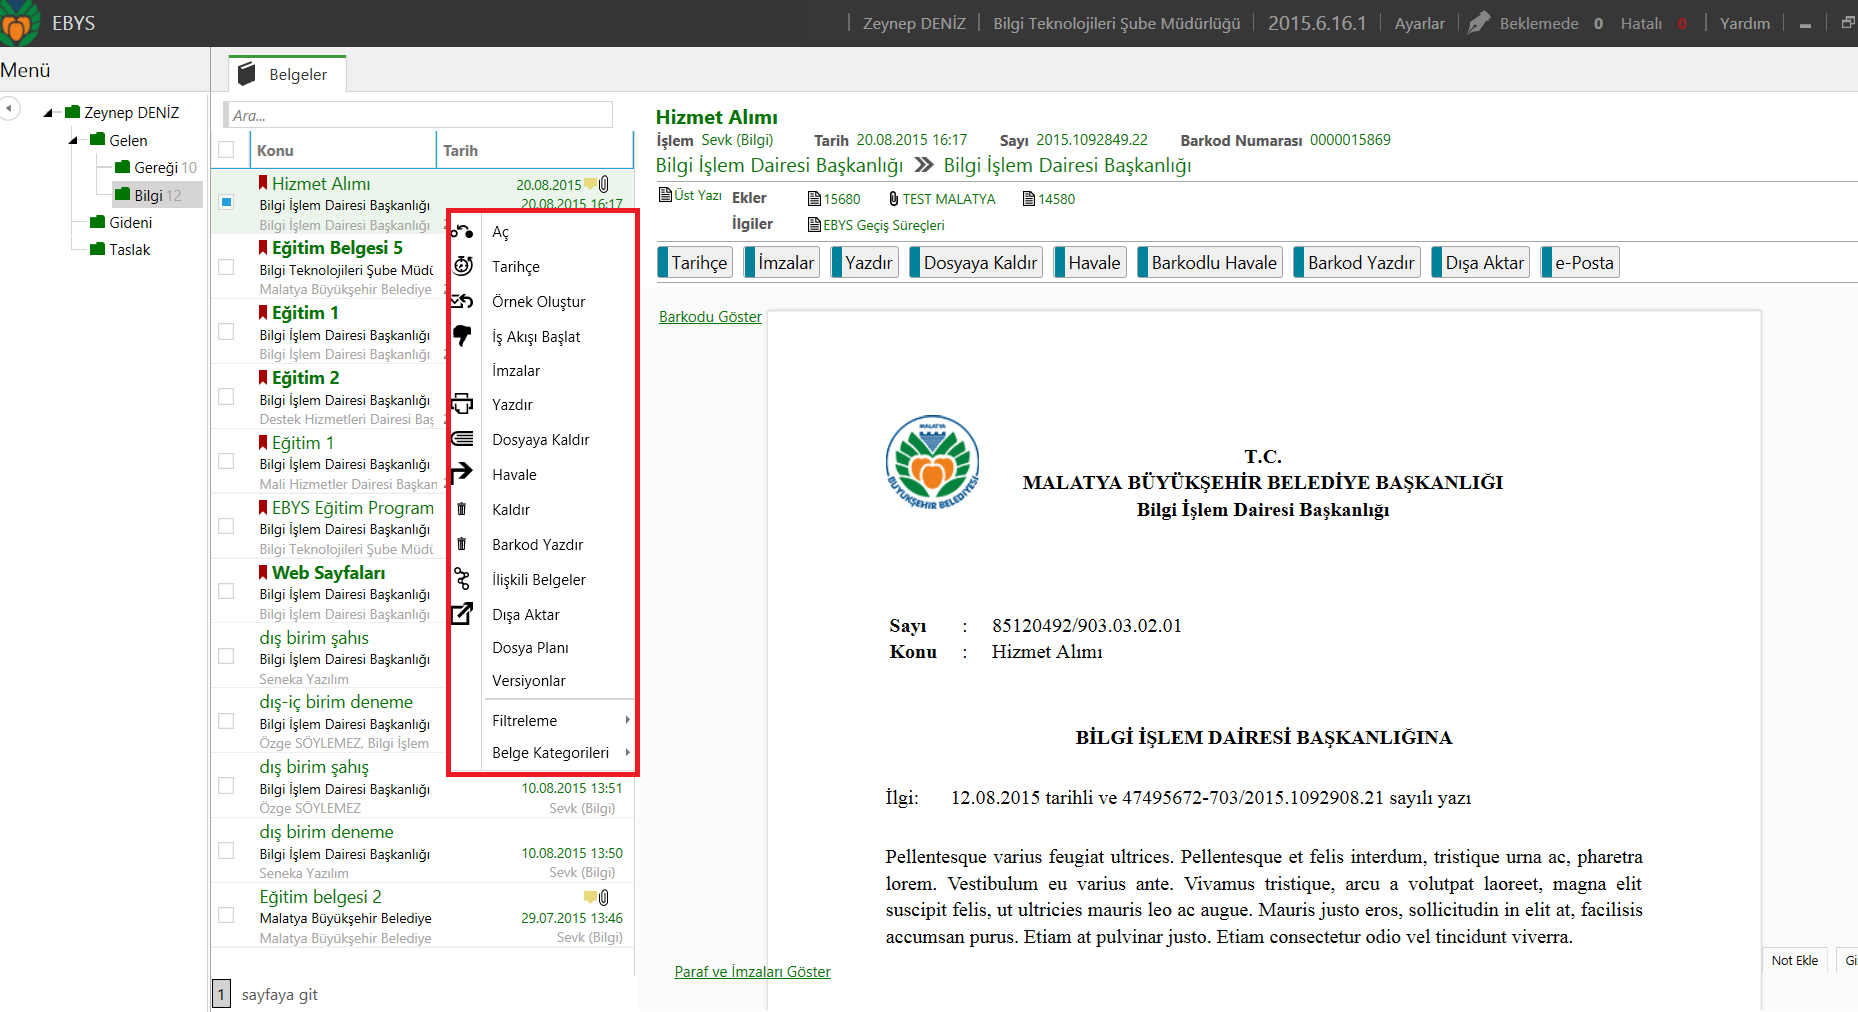Image resolution: width=1858 pixels, height=1012 pixels.
Task: Open the EBYS Geçiş Süreçleri reference
Action: coord(876,225)
